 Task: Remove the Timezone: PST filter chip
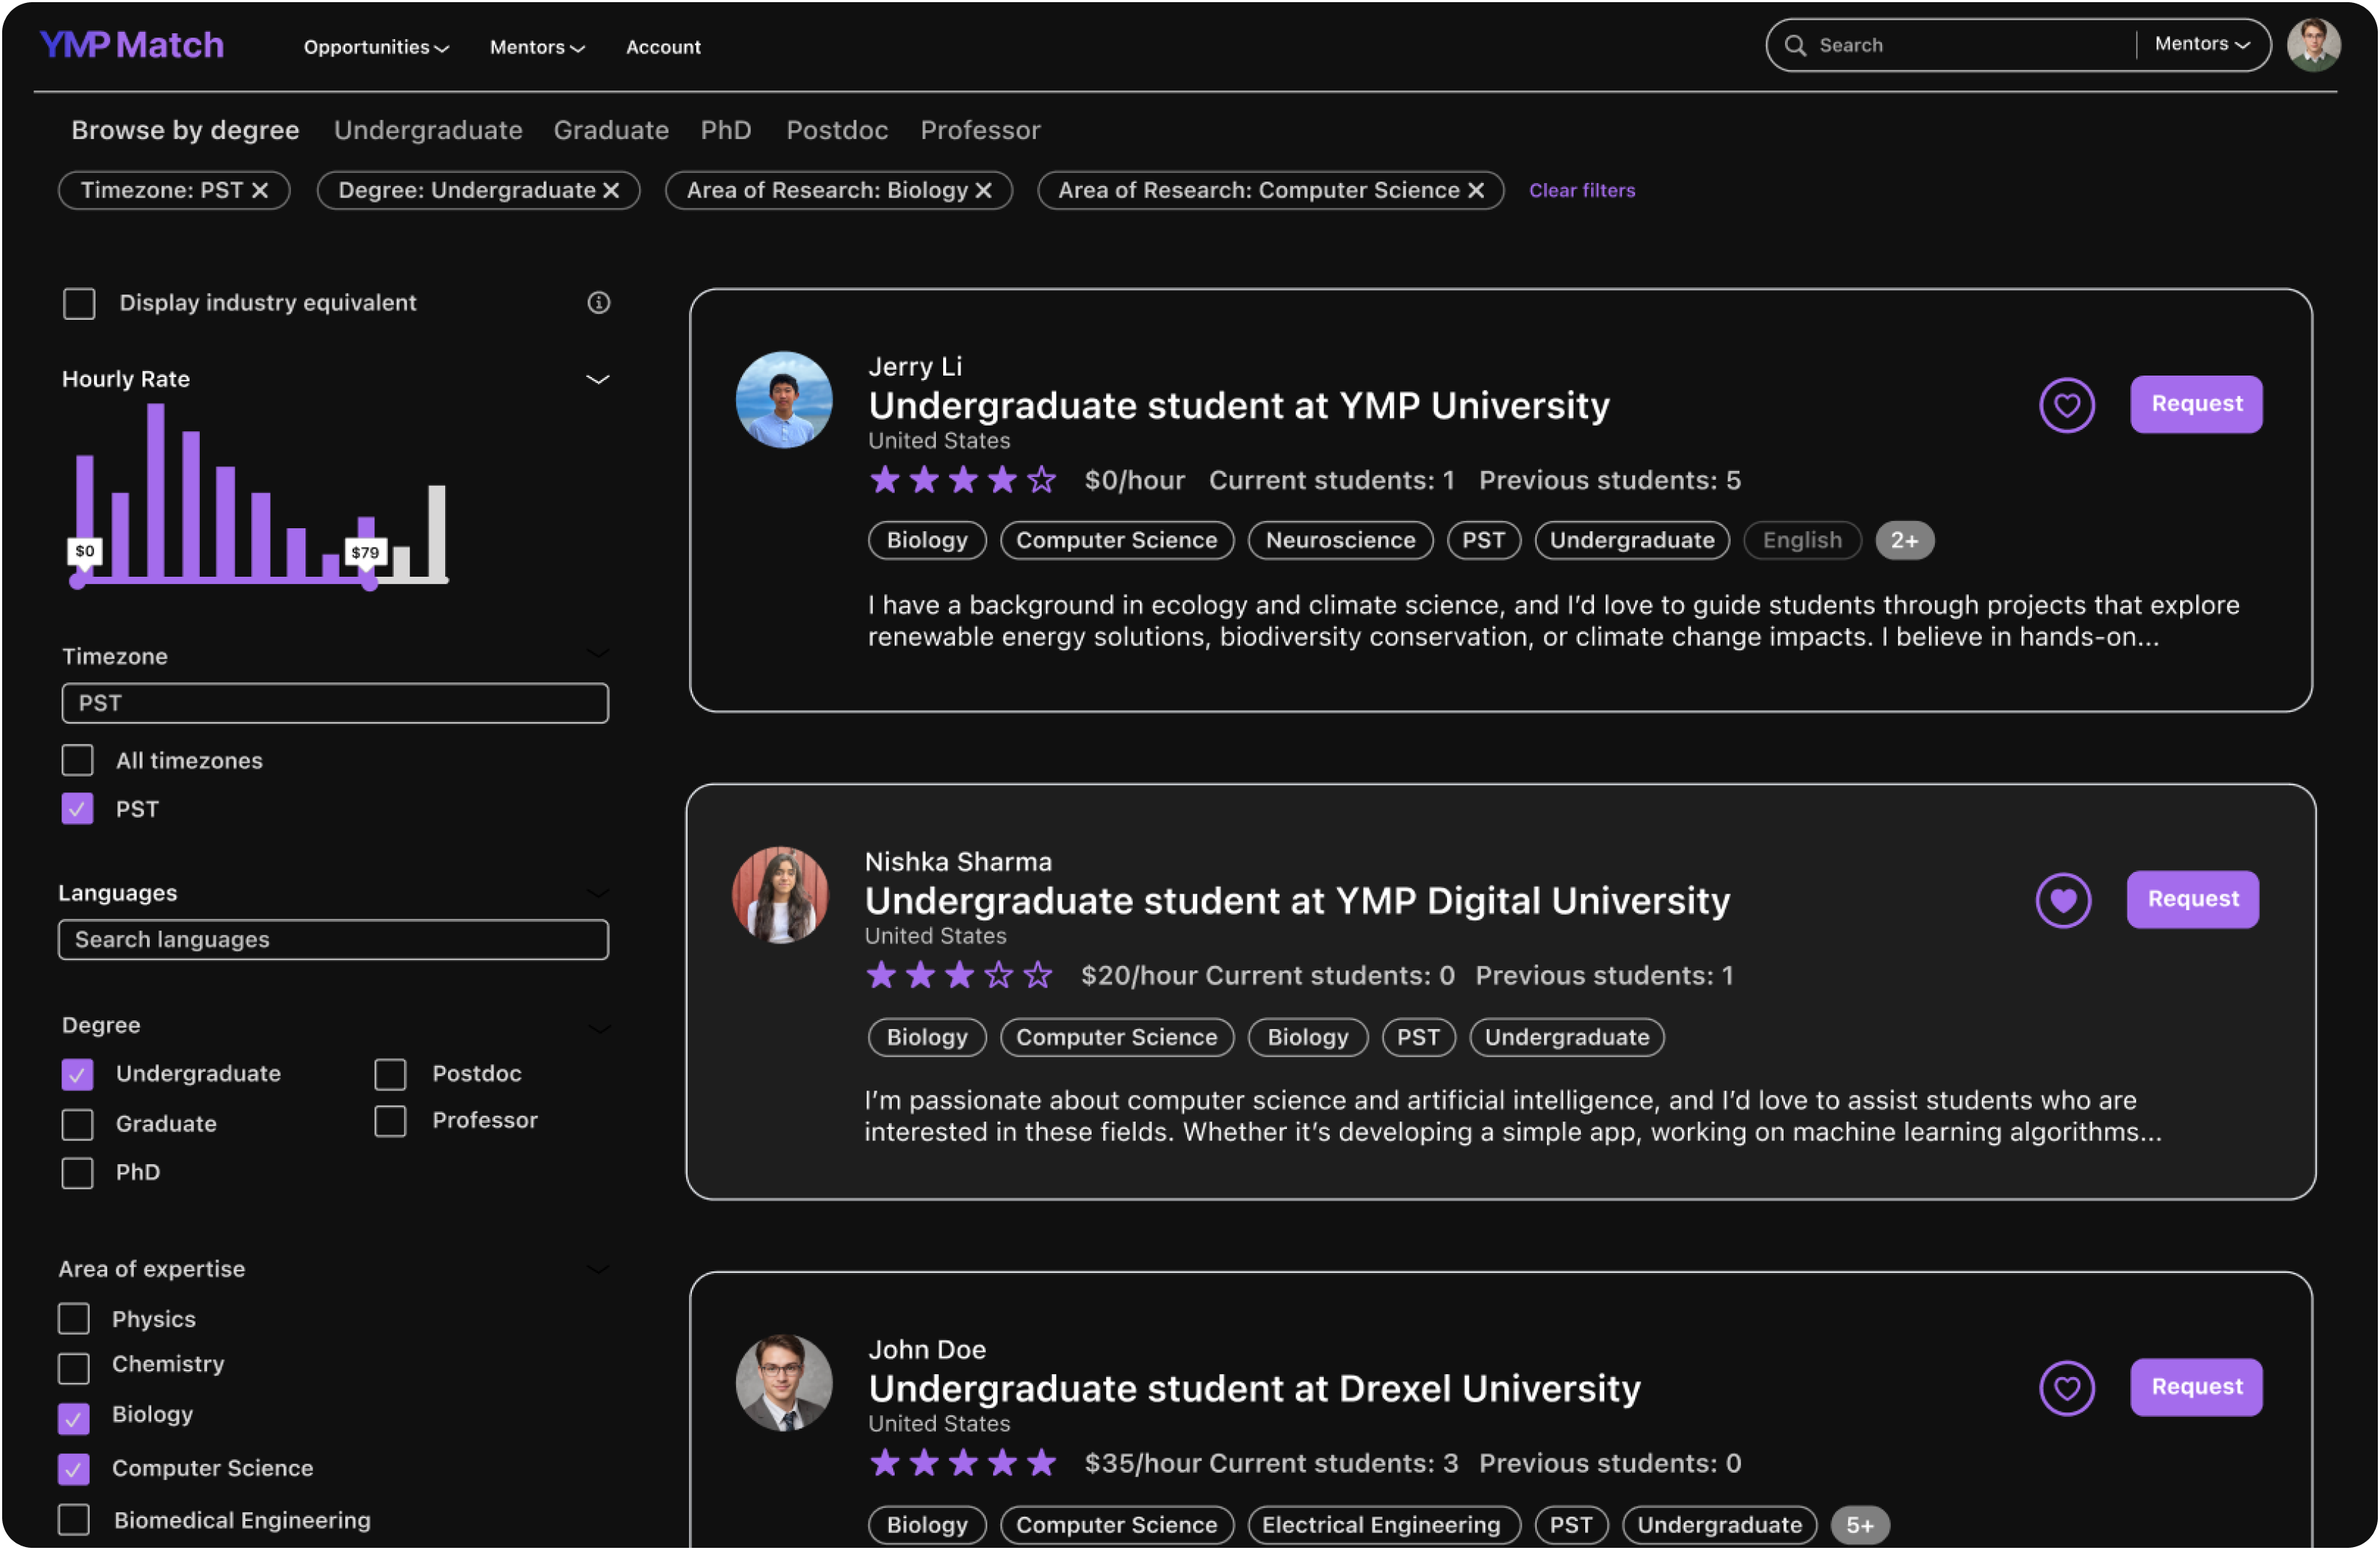pyautogui.click(x=260, y=190)
